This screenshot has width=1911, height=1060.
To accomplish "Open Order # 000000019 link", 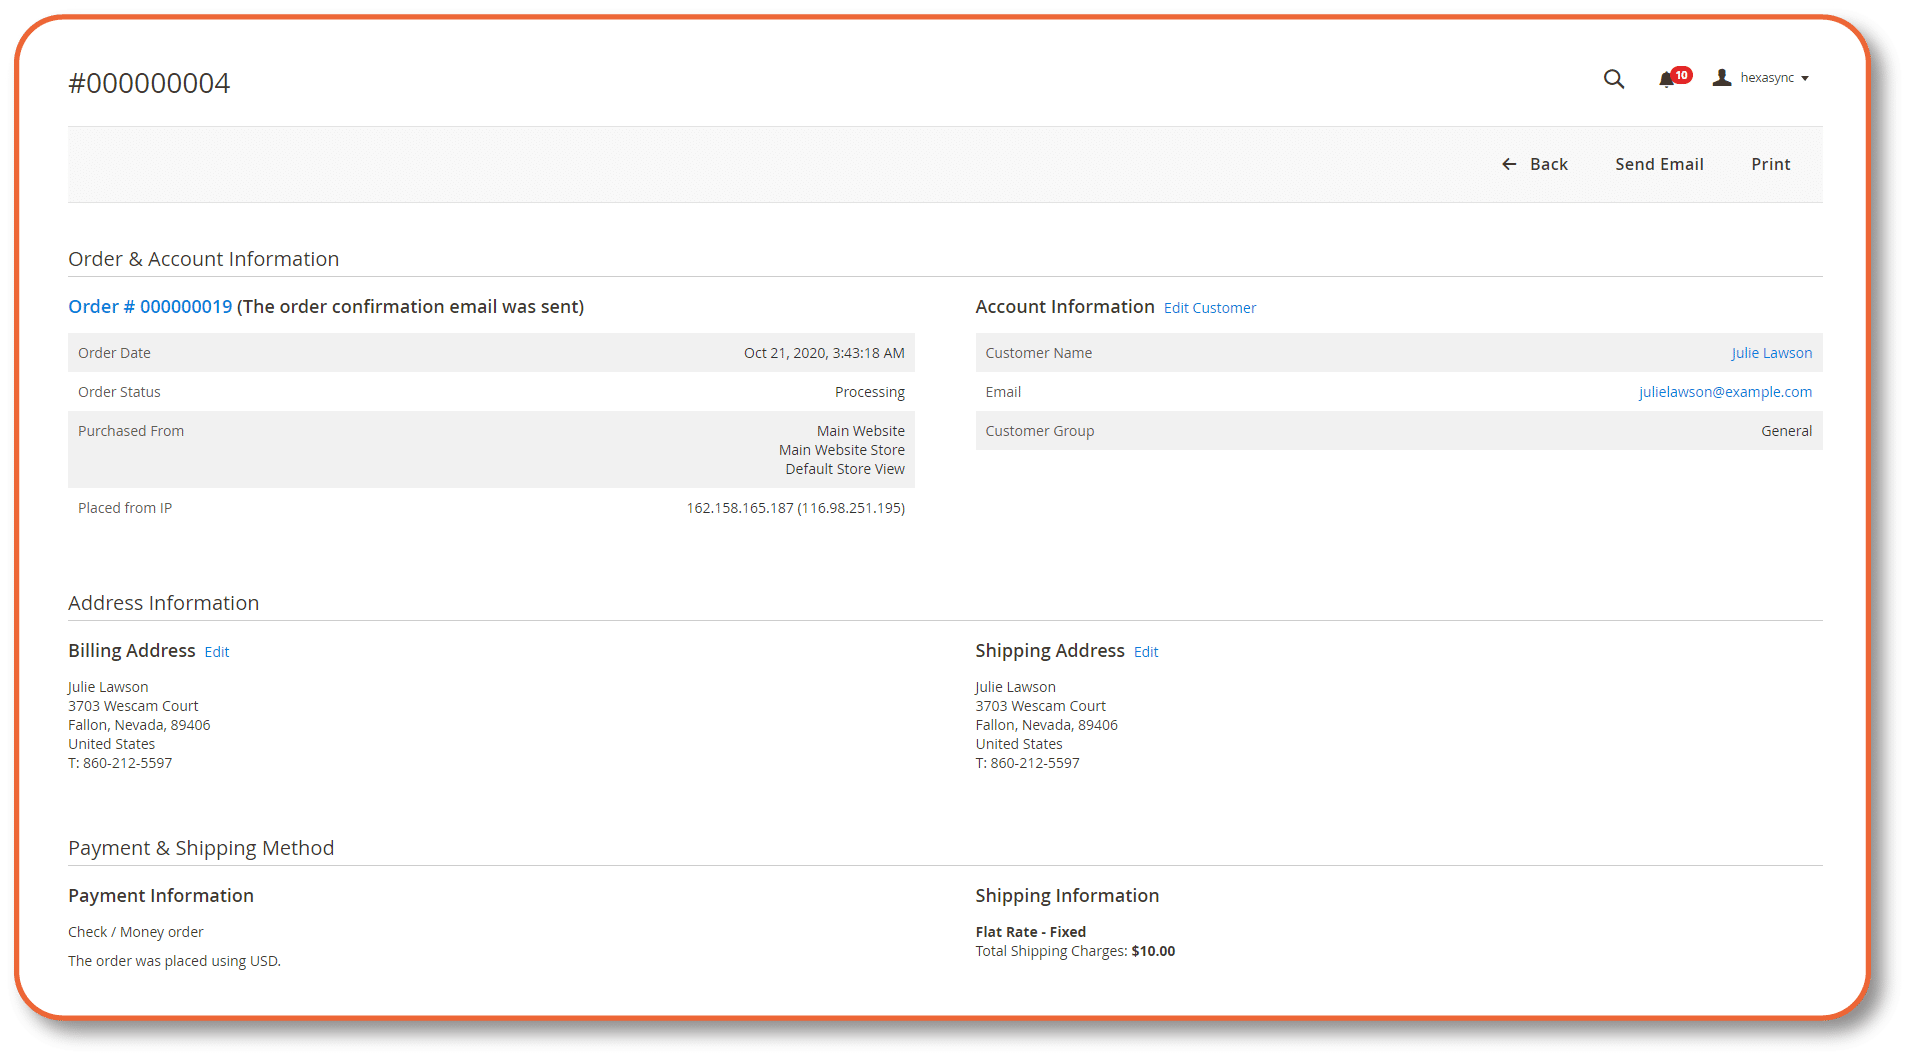I will pyautogui.click(x=150, y=306).
